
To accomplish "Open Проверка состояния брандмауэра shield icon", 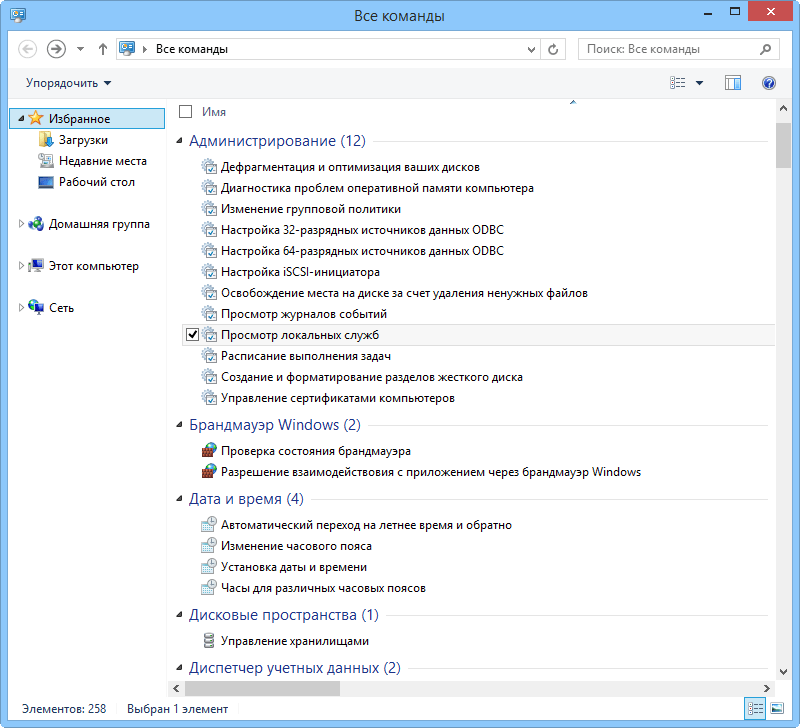I will (209, 449).
